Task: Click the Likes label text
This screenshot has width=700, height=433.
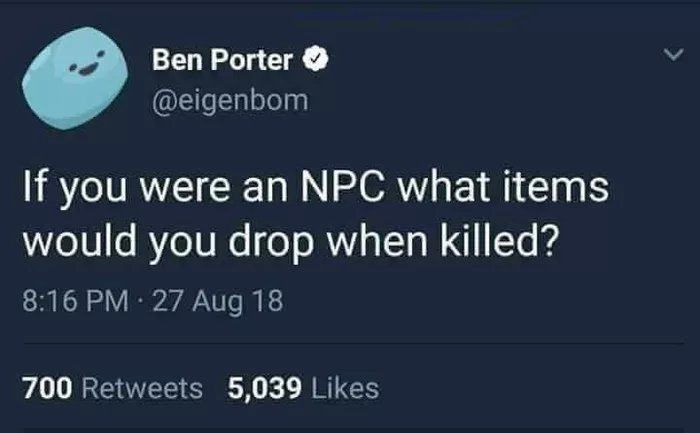Action: click(x=345, y=388)
